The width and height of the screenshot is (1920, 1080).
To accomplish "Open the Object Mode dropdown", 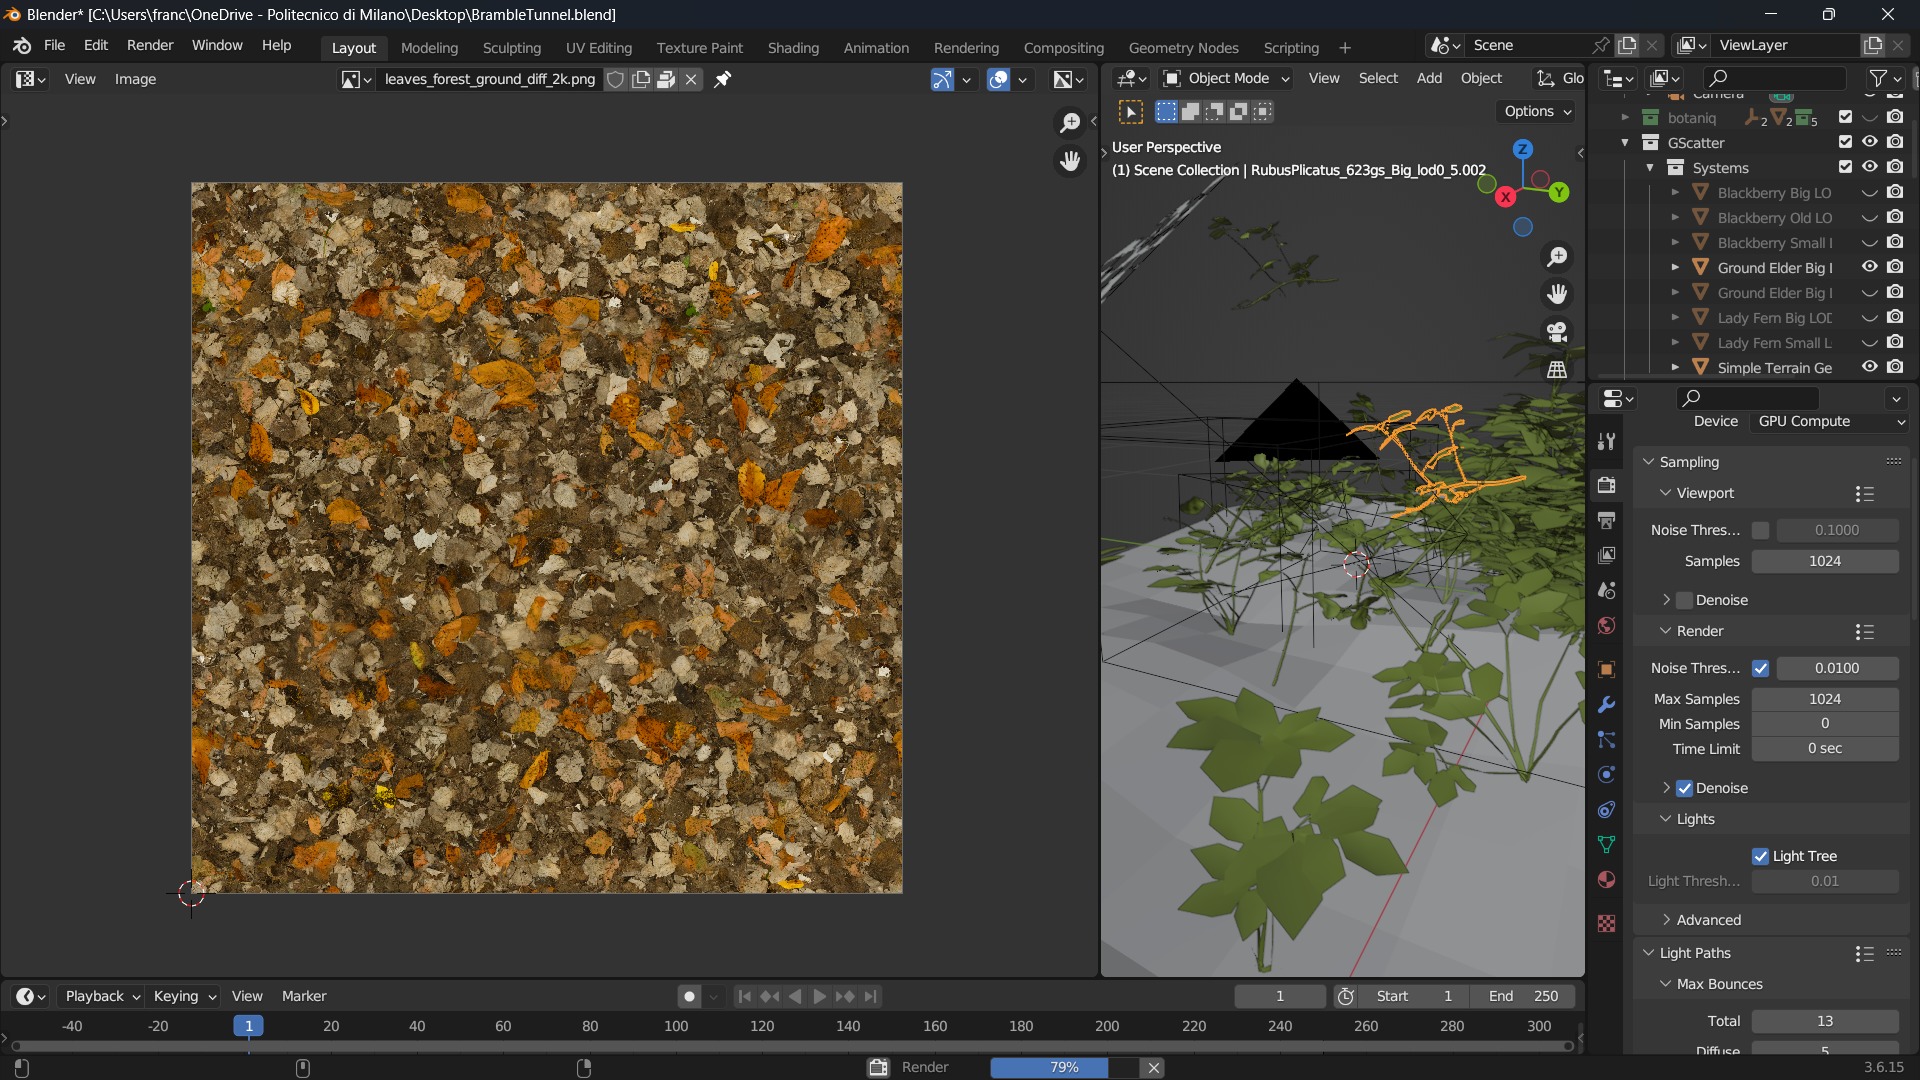I will [x=1227, y=78].
